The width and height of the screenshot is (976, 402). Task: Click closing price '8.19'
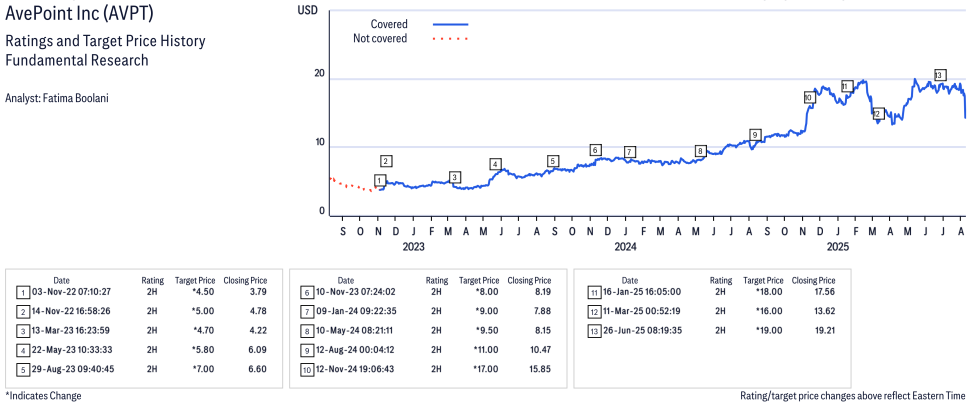542,292
